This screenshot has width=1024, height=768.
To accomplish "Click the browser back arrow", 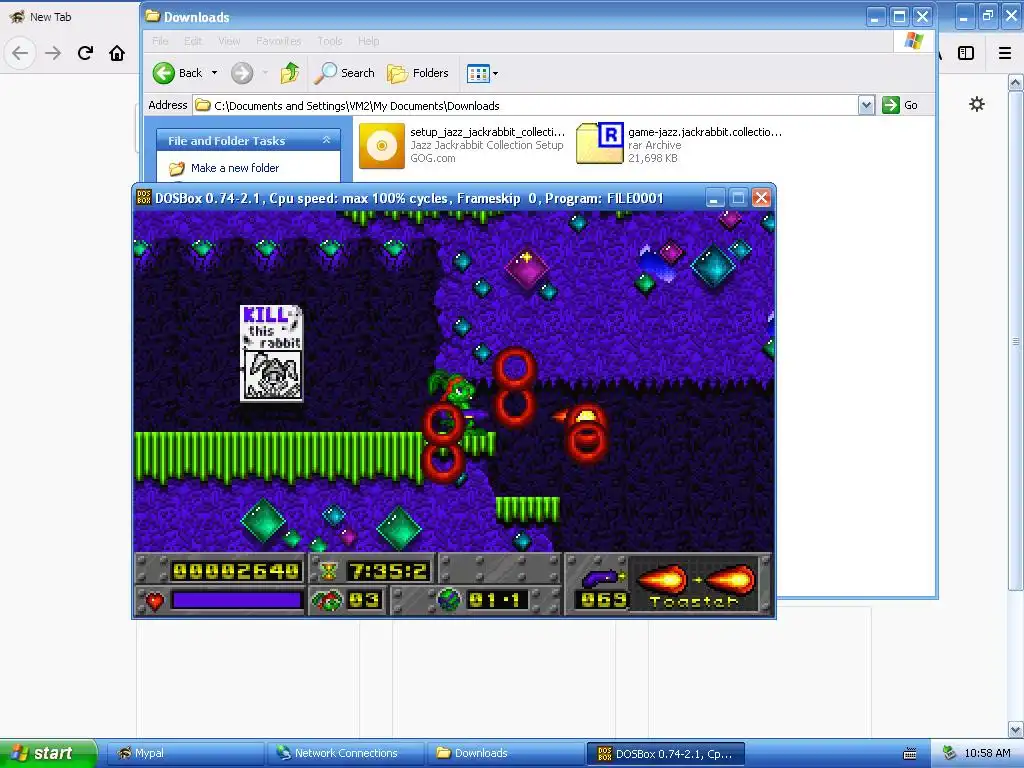I will (20, 53).
